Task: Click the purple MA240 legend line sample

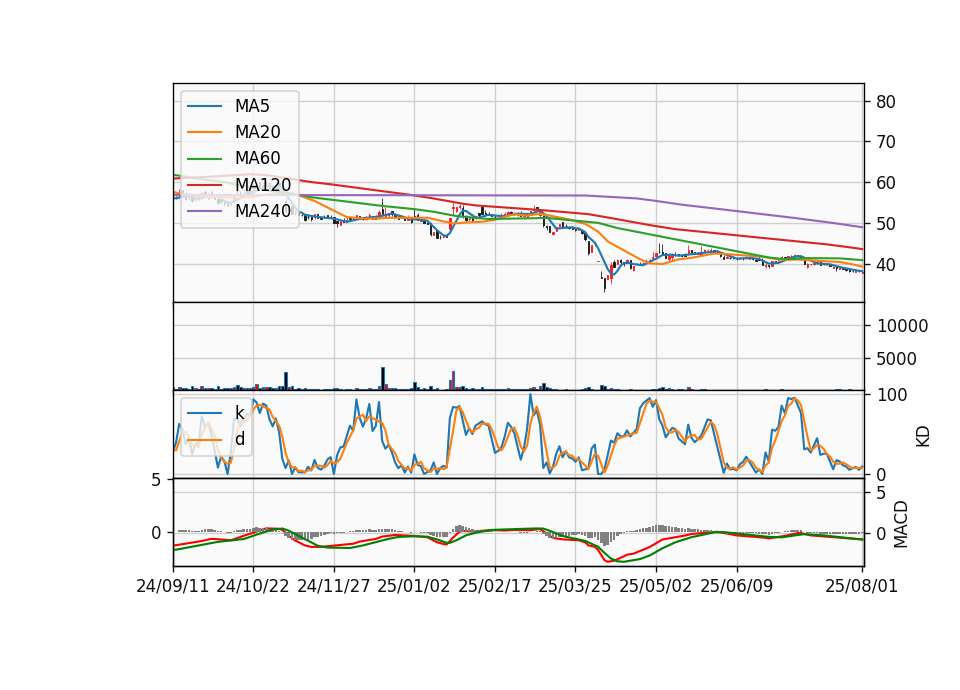Action: pyautogui.click(x=204, y=211)
